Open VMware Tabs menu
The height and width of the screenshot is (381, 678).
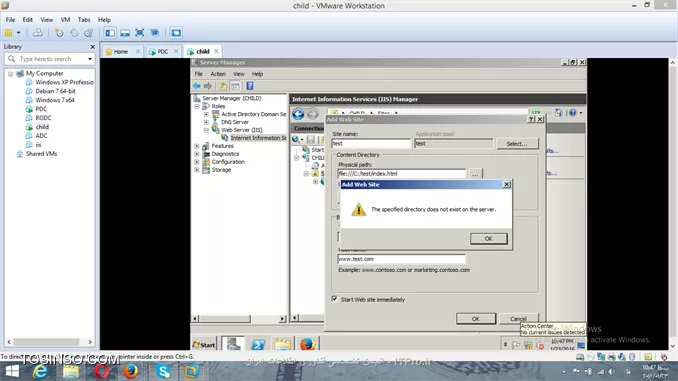(84, 19)
